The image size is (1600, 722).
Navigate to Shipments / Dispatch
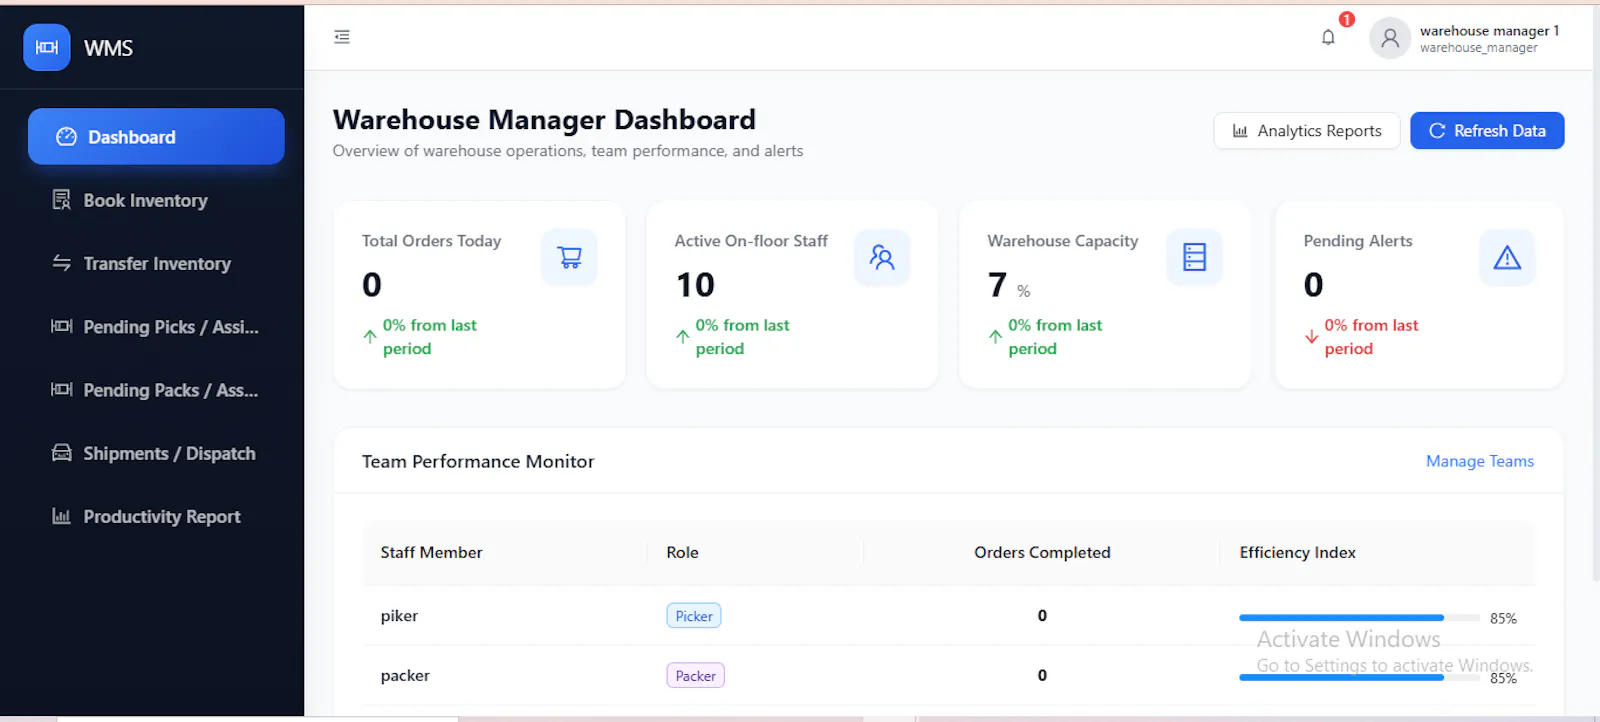click(x=156, y=452)
